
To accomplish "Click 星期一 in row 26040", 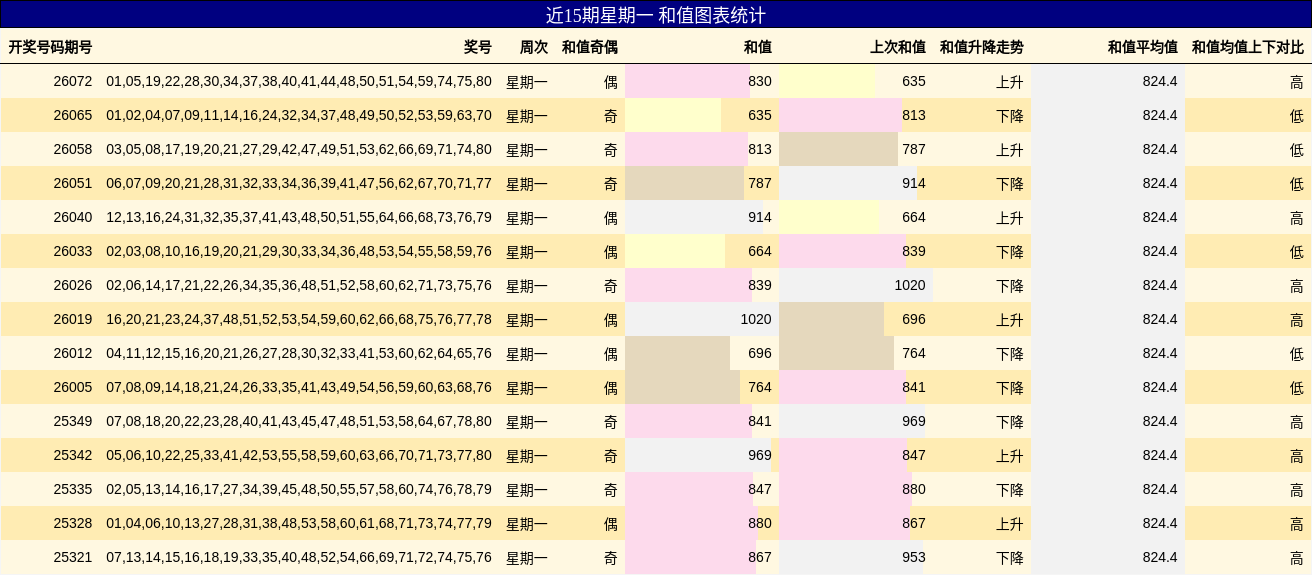I will (527, 217).
